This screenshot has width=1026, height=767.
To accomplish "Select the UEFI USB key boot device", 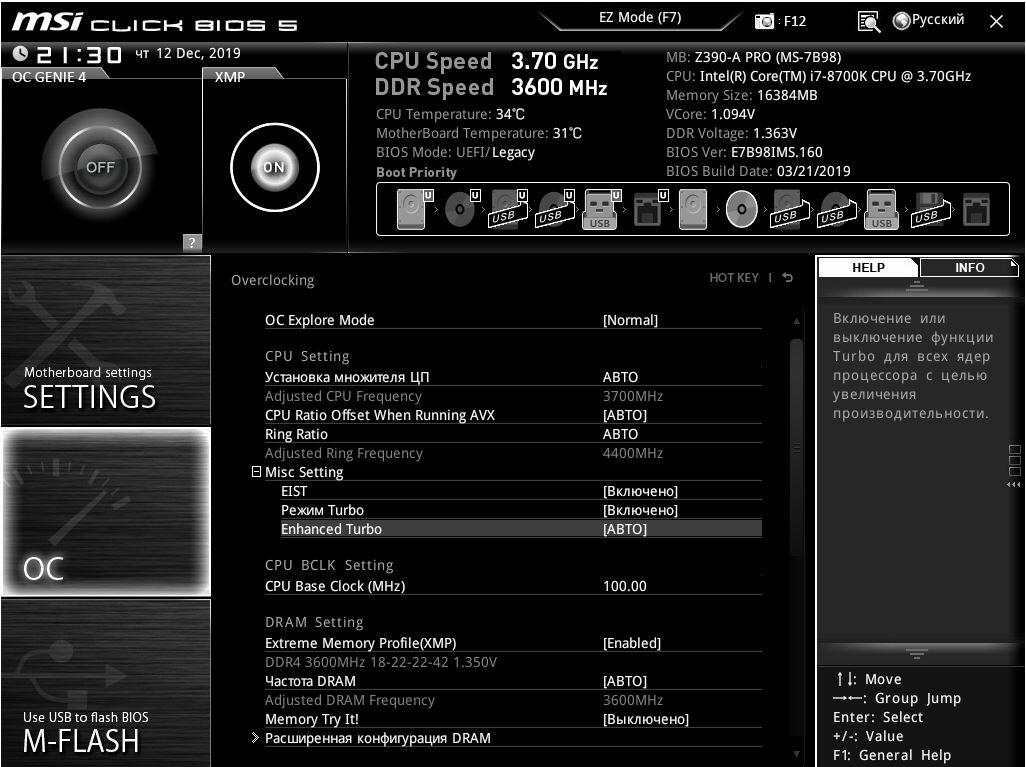I will 600,210.
